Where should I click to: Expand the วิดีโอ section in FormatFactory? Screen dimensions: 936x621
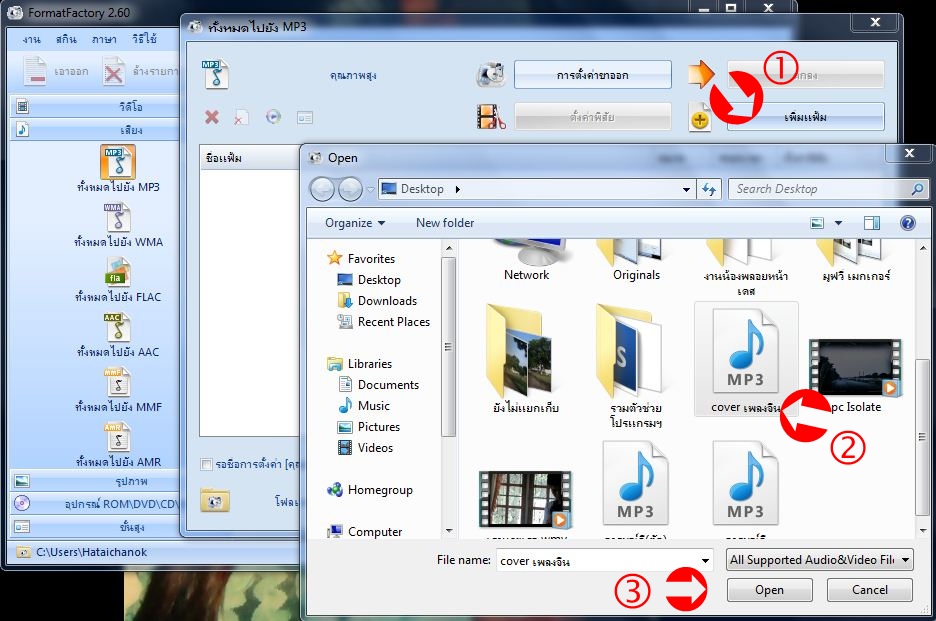click(94, 107)
